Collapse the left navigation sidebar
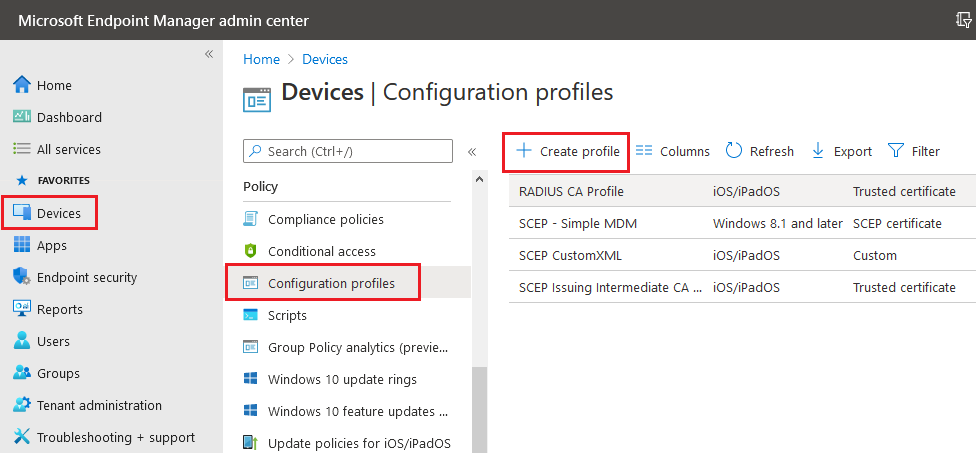The height and width of the screenshot is (456, 976). point(209,54)
